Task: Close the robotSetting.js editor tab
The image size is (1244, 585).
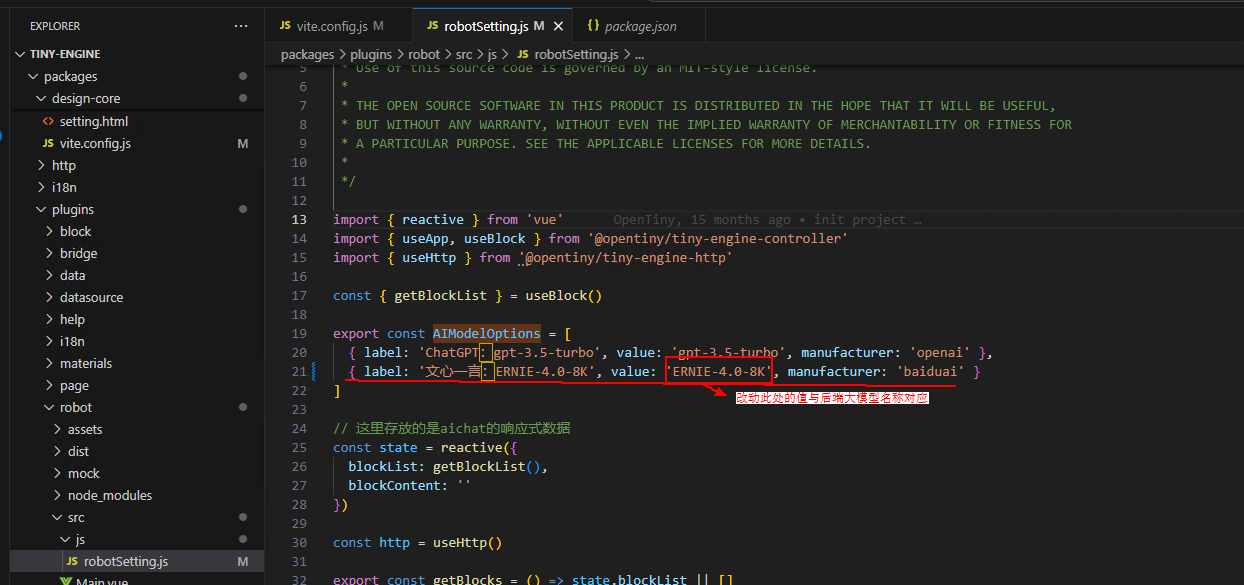Action: (x=558, y=26)
